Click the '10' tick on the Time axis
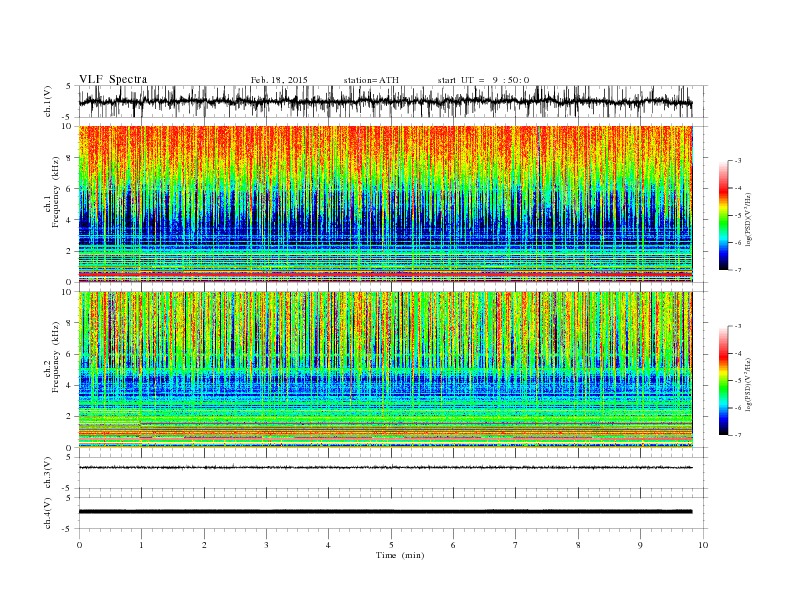 pos(703,545)
